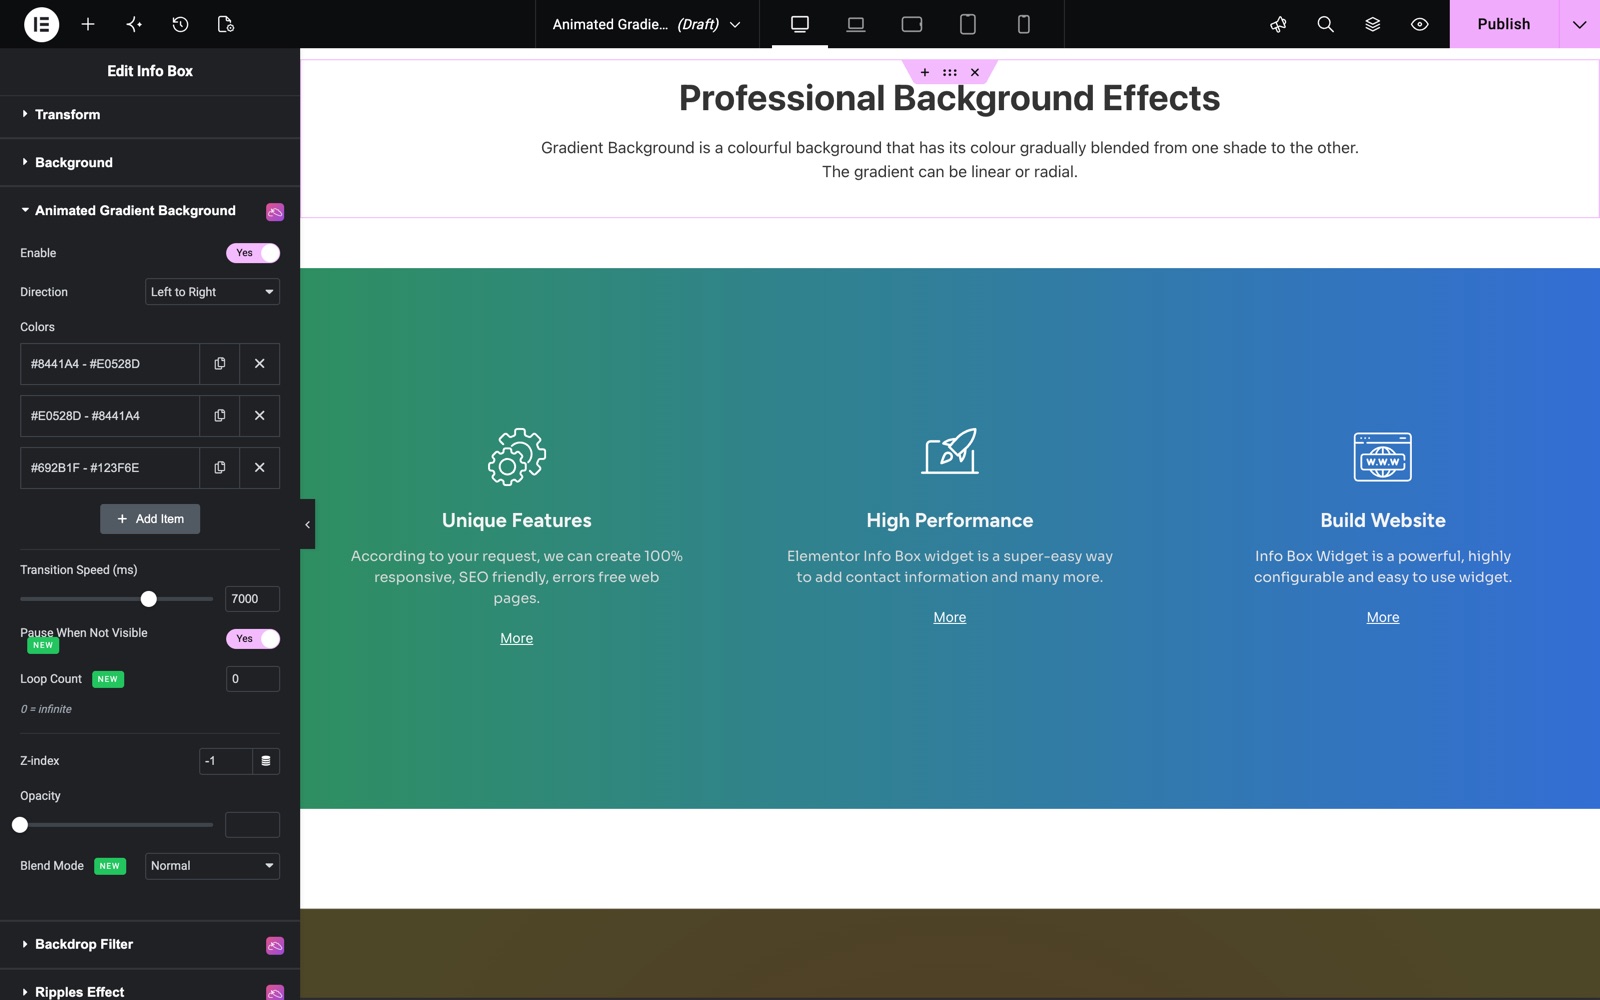Open the page title document dropdown

coord(647,24)
